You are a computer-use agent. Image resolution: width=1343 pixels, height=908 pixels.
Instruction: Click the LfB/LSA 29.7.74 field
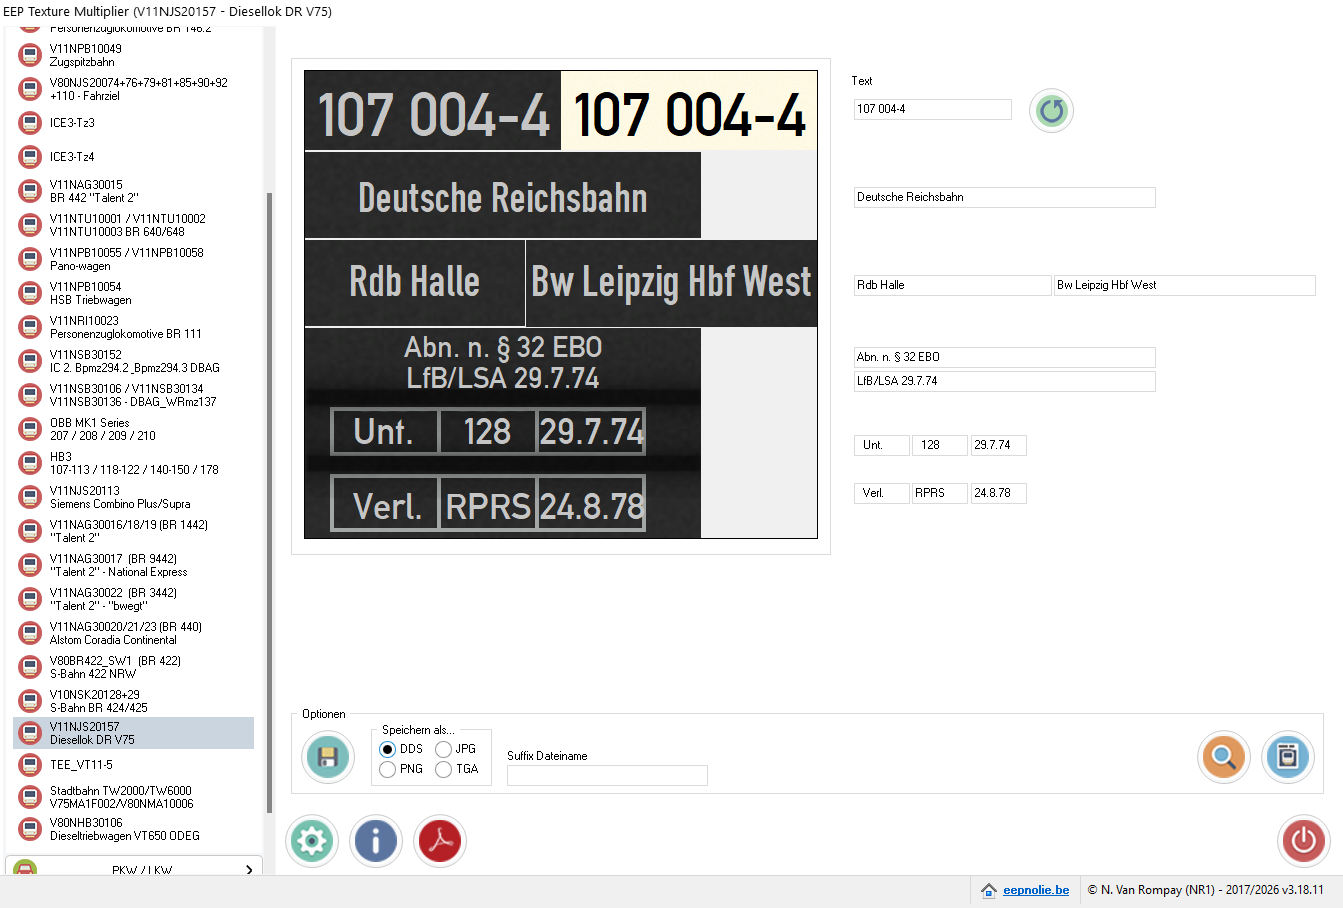point(1005,381)
